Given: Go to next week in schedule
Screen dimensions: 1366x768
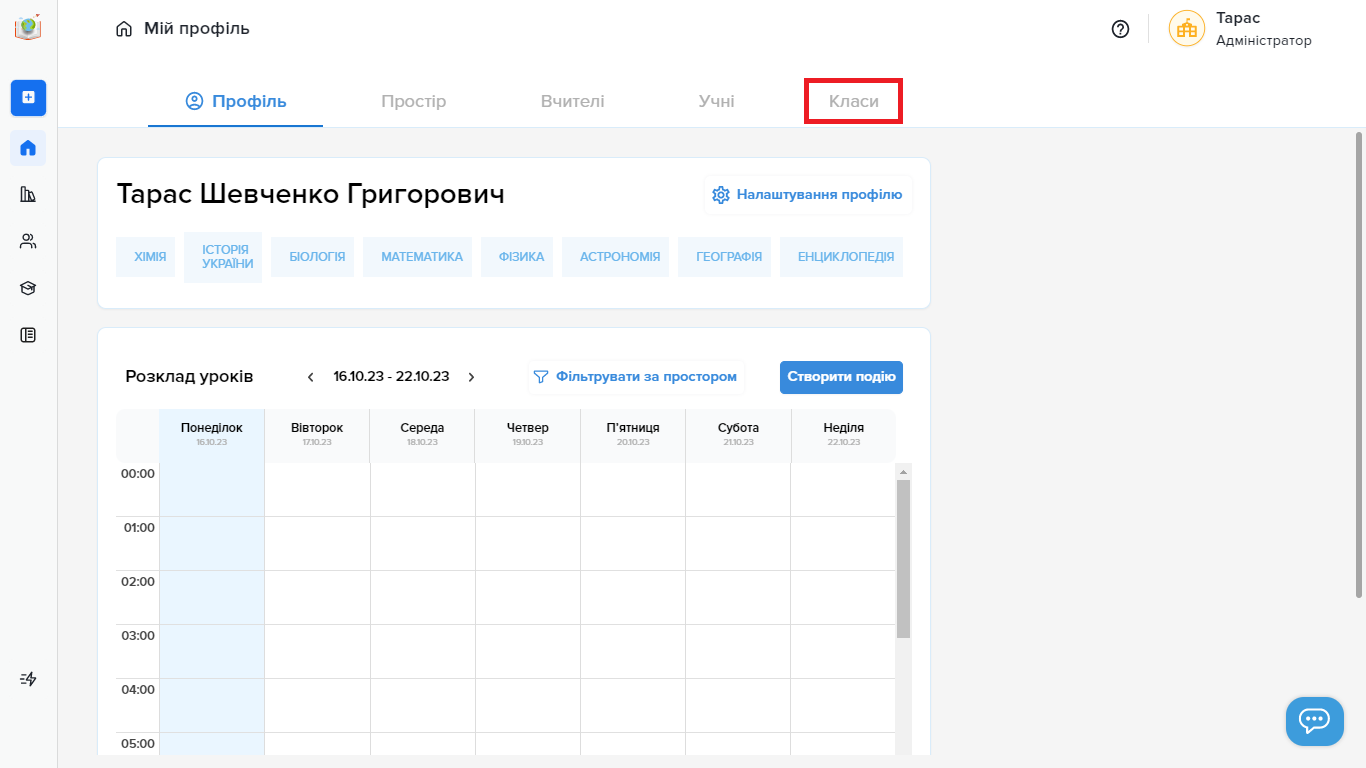Looking at the screenshot, I should click(471, 377).
